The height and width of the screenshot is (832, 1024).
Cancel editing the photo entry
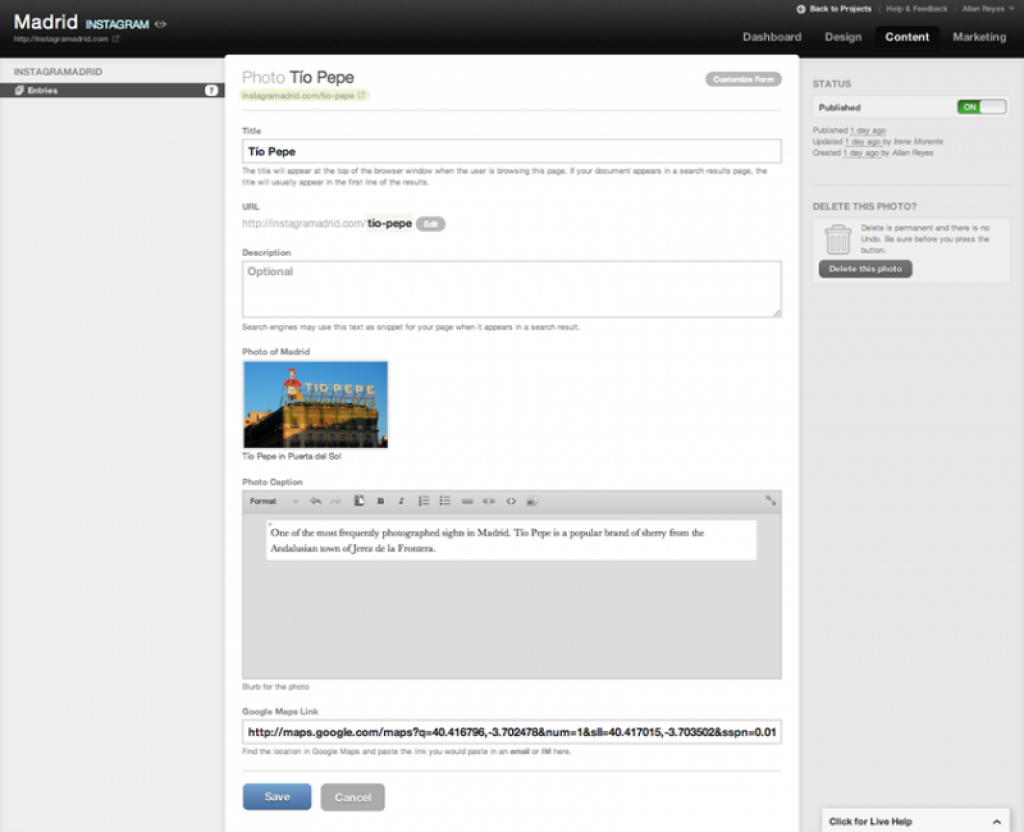353,797
